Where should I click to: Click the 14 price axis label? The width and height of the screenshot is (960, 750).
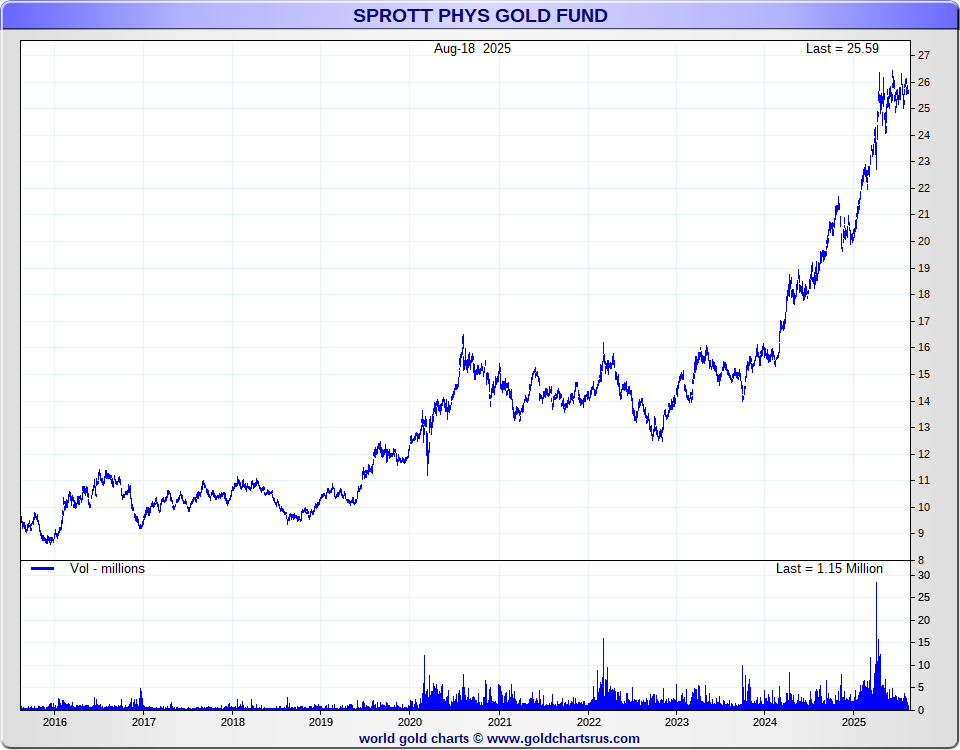[x=924, y=400]
